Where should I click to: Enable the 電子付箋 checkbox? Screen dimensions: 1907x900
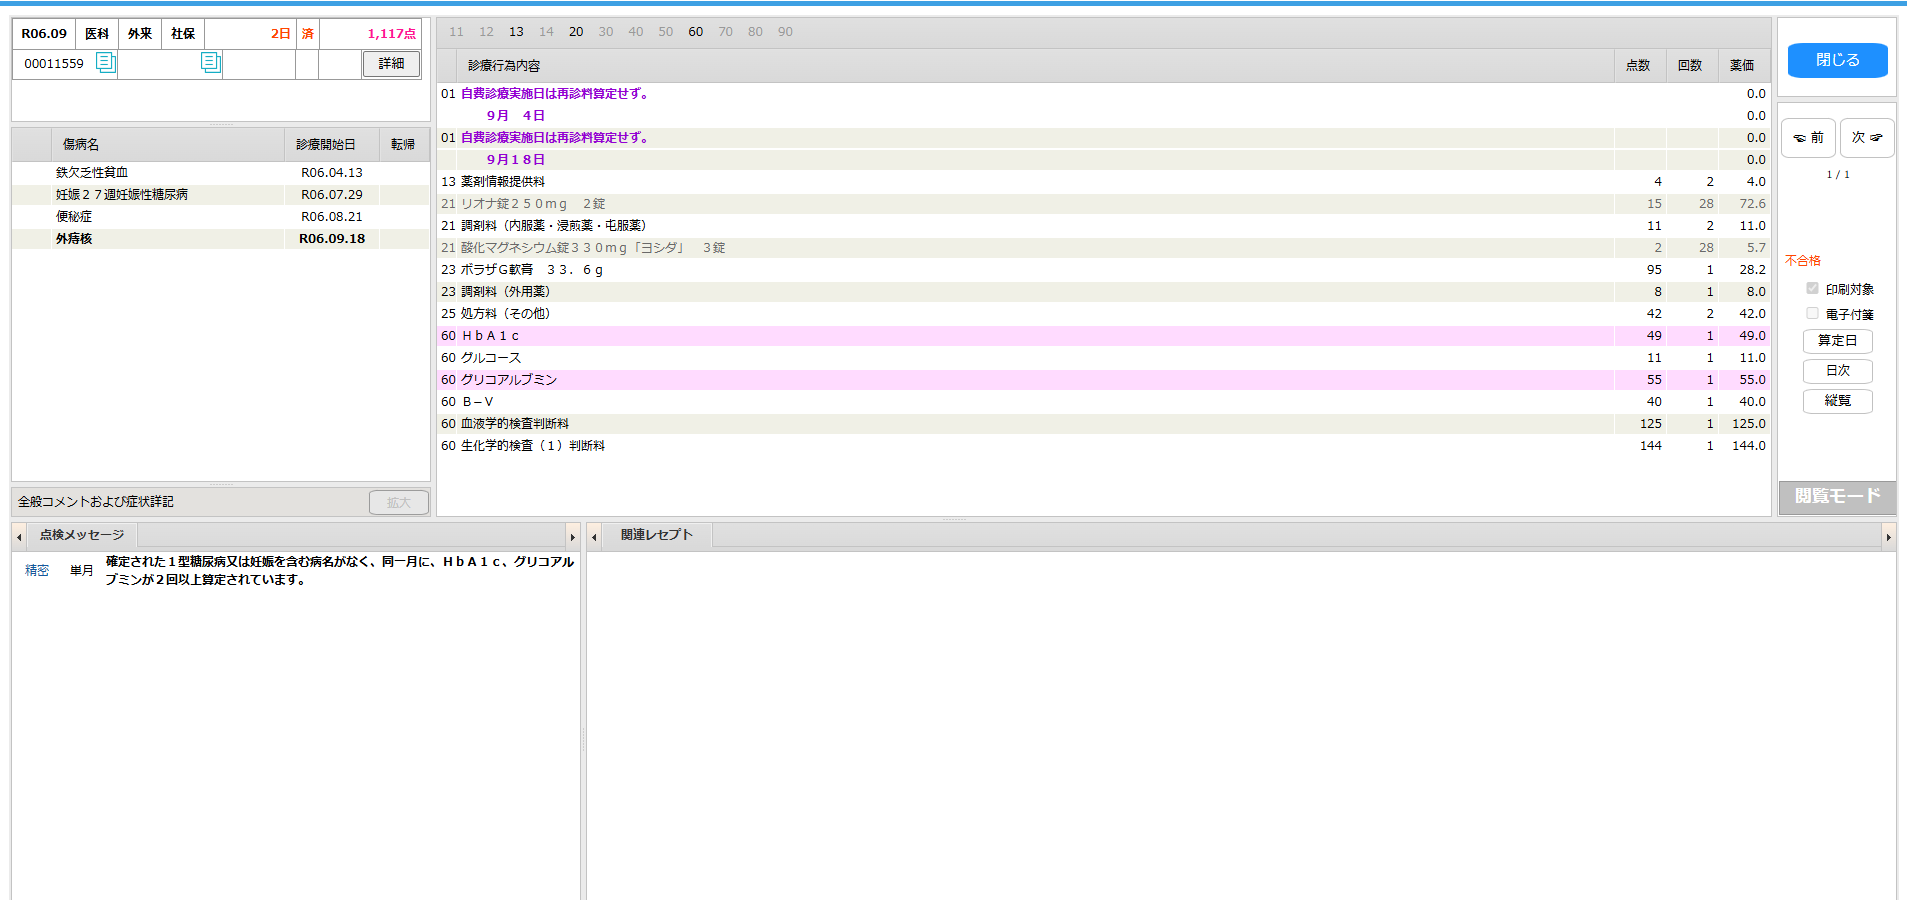(x=1812, y=313)
